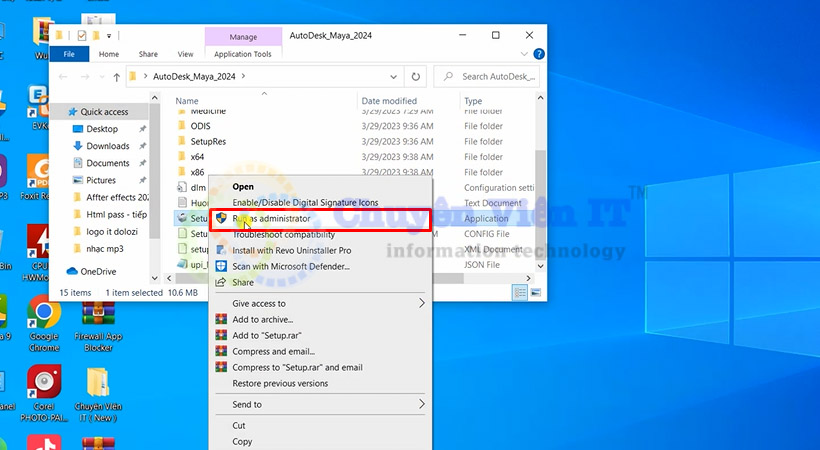This screenshot has height=450, width=820.
Task: Open Google Chrome from the desktop
Action: 44,316
